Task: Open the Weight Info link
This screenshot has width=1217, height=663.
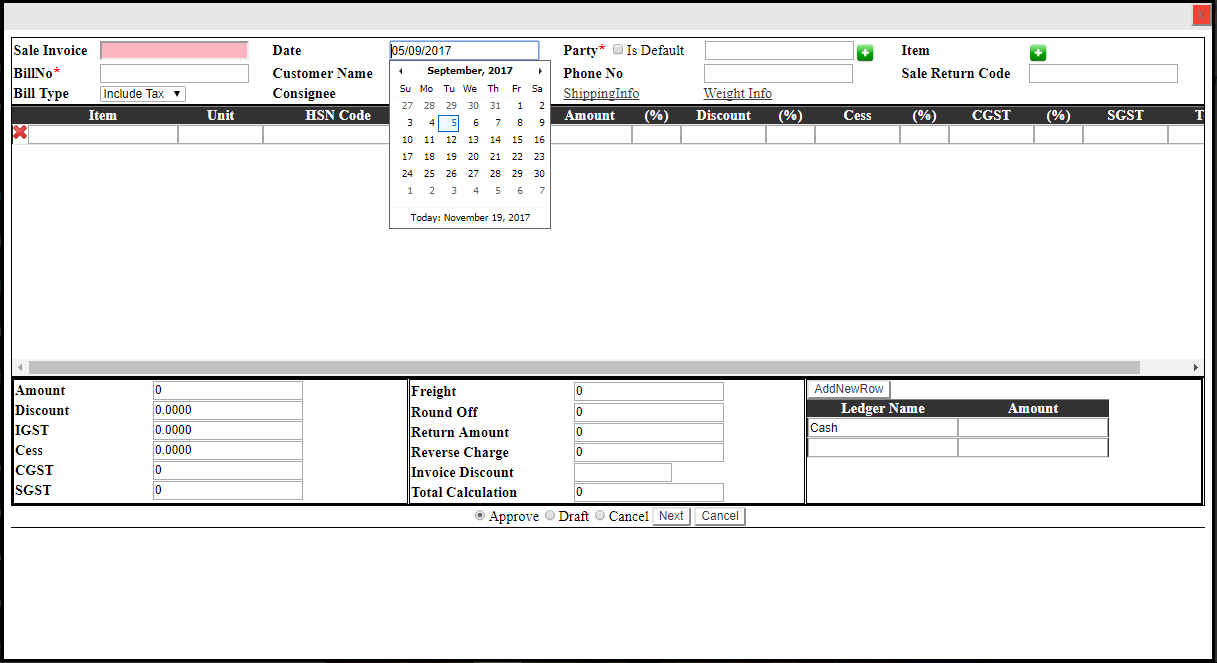Action: click(x=737, y=94)
